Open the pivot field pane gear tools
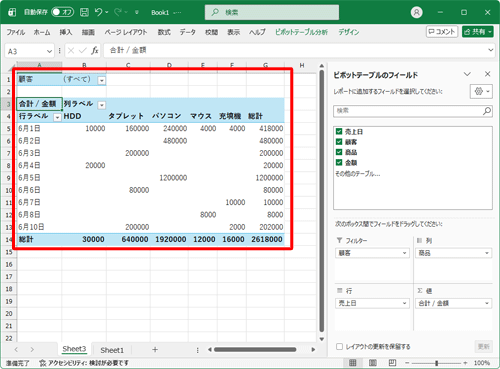500x369 pixels. coord(481,91)
